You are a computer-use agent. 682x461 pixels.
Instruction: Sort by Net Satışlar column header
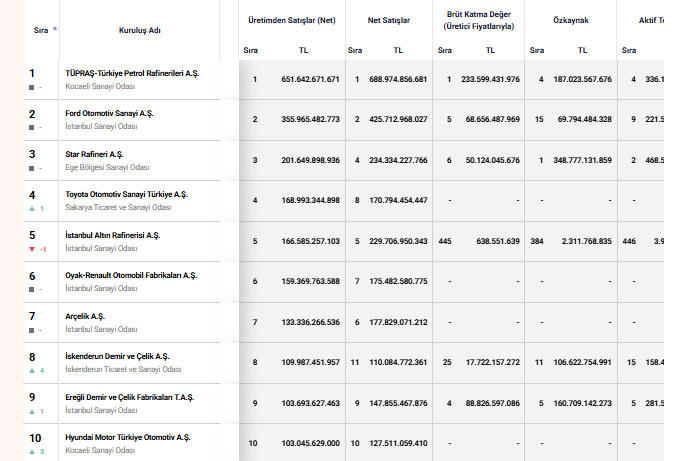(389, 20)
